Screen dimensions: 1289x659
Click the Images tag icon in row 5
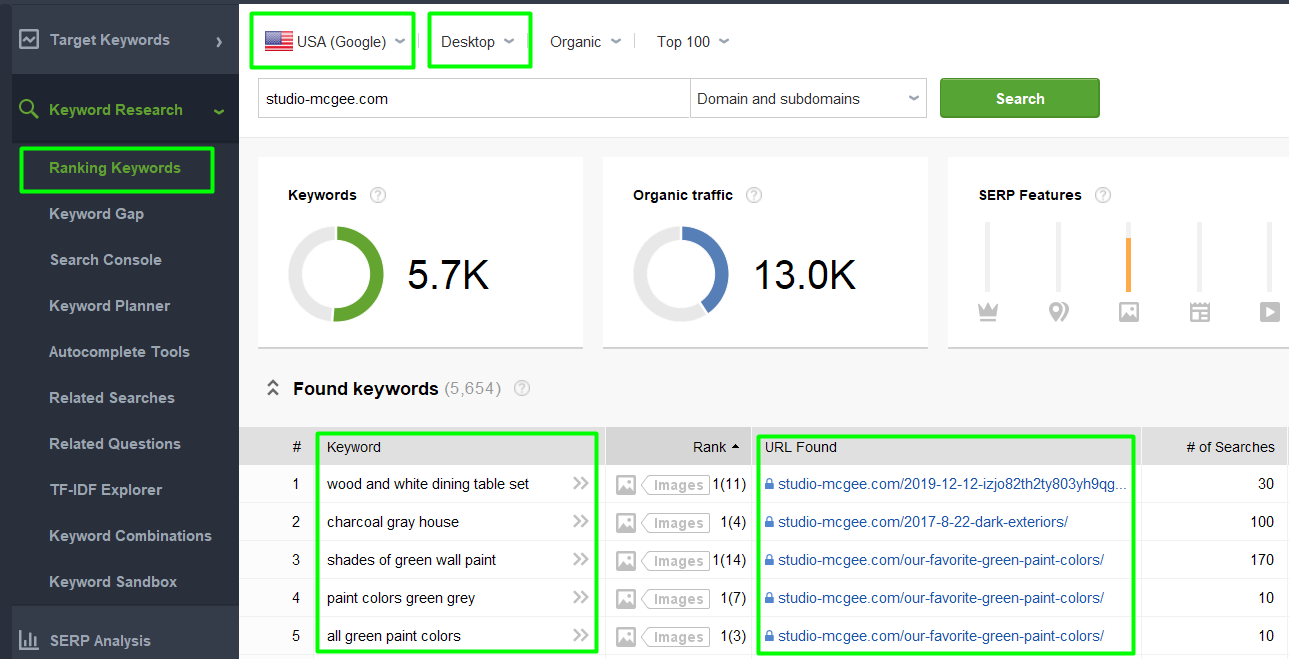coord(675,637)
